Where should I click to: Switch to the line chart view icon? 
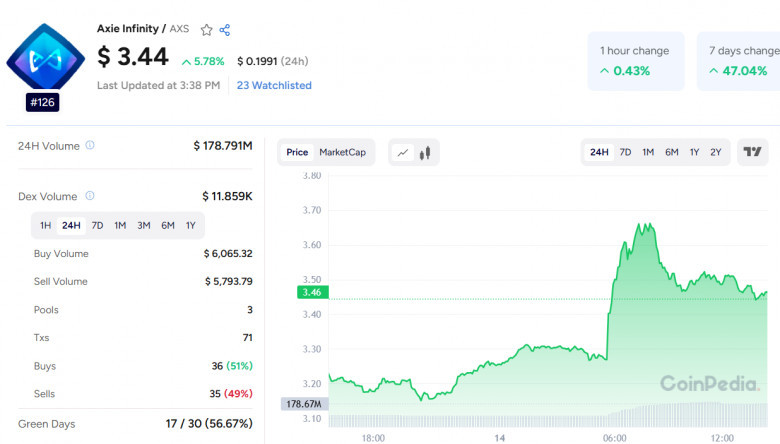pos(403,153)
